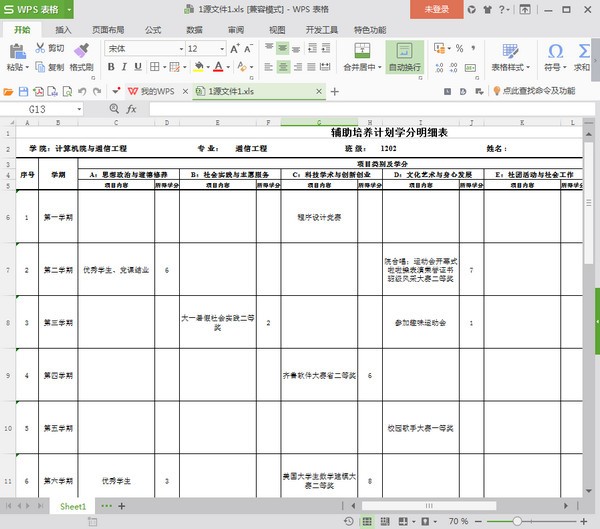Expand the font size 12 dropdown
Screen dimensions: 600x529
click(222, 49)
